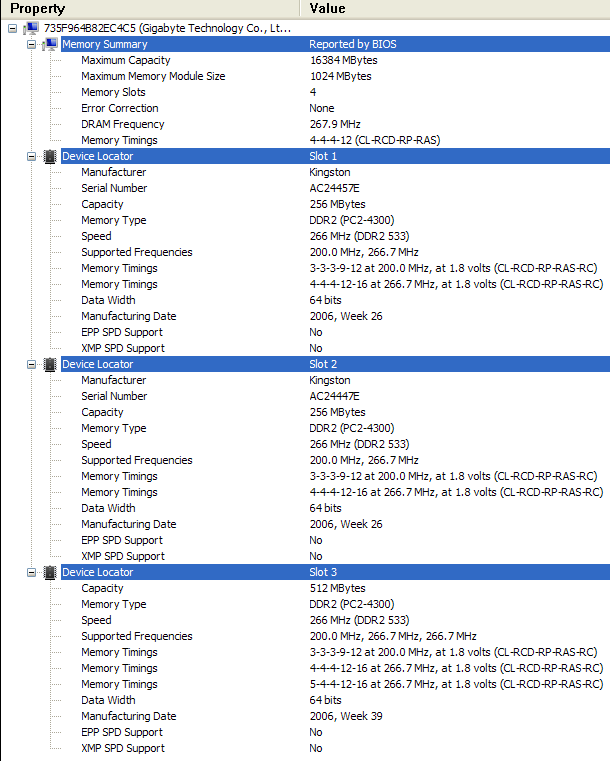The image size is (613, 761).
Task: Click the Serial Number AC24447E value
Action: (x=334, y=397)
